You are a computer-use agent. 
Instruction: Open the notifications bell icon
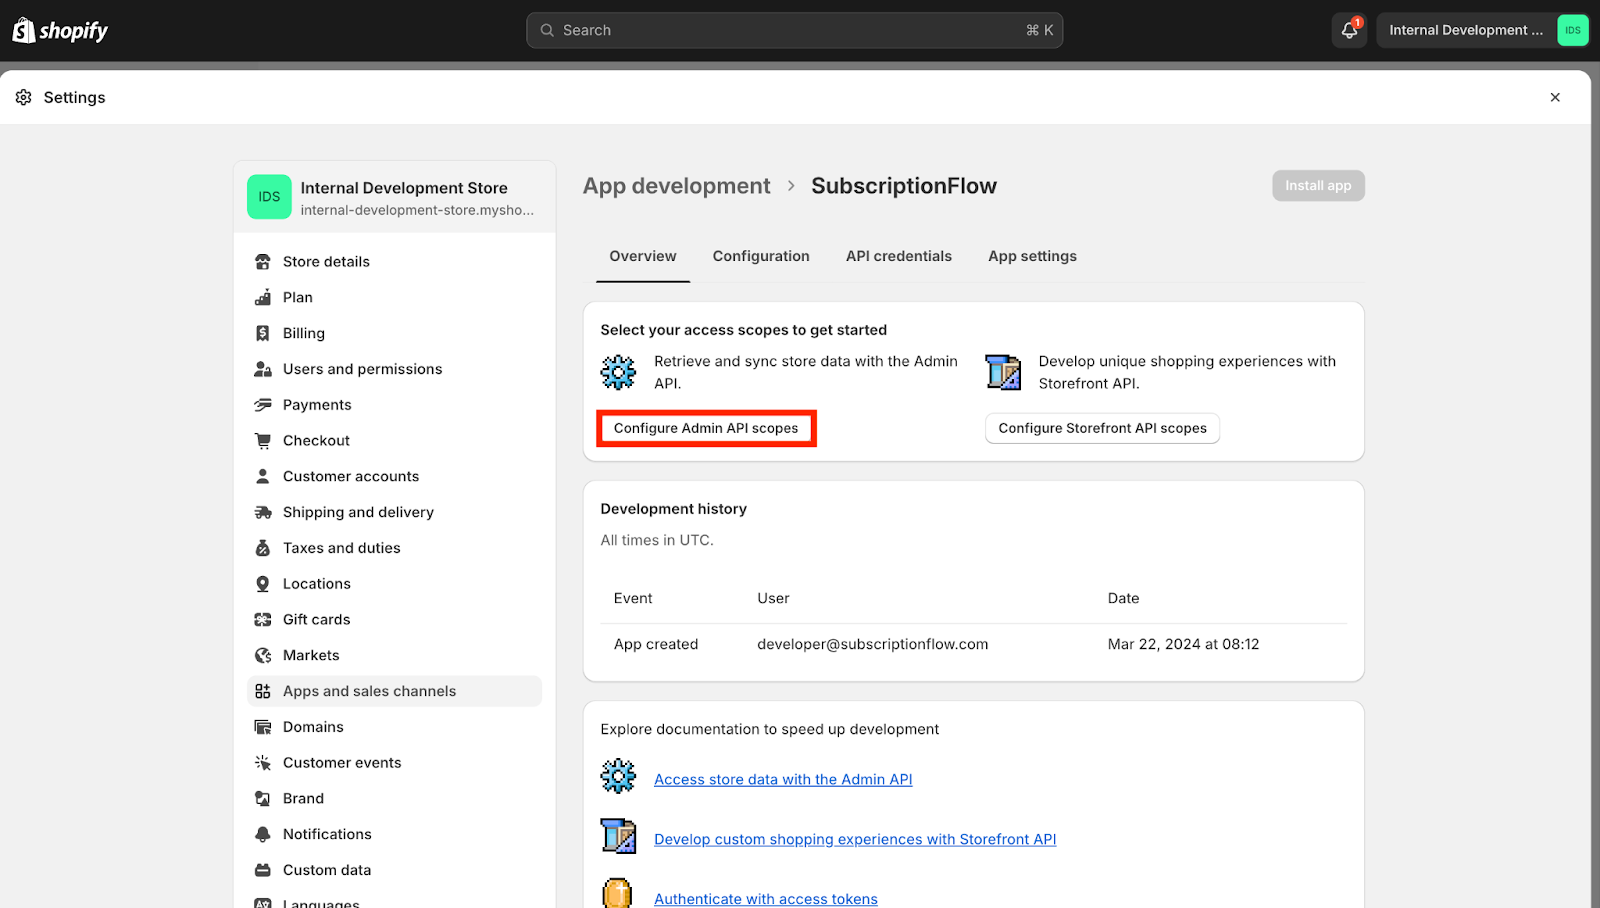pyautogui.click(x=1349, y=30)
